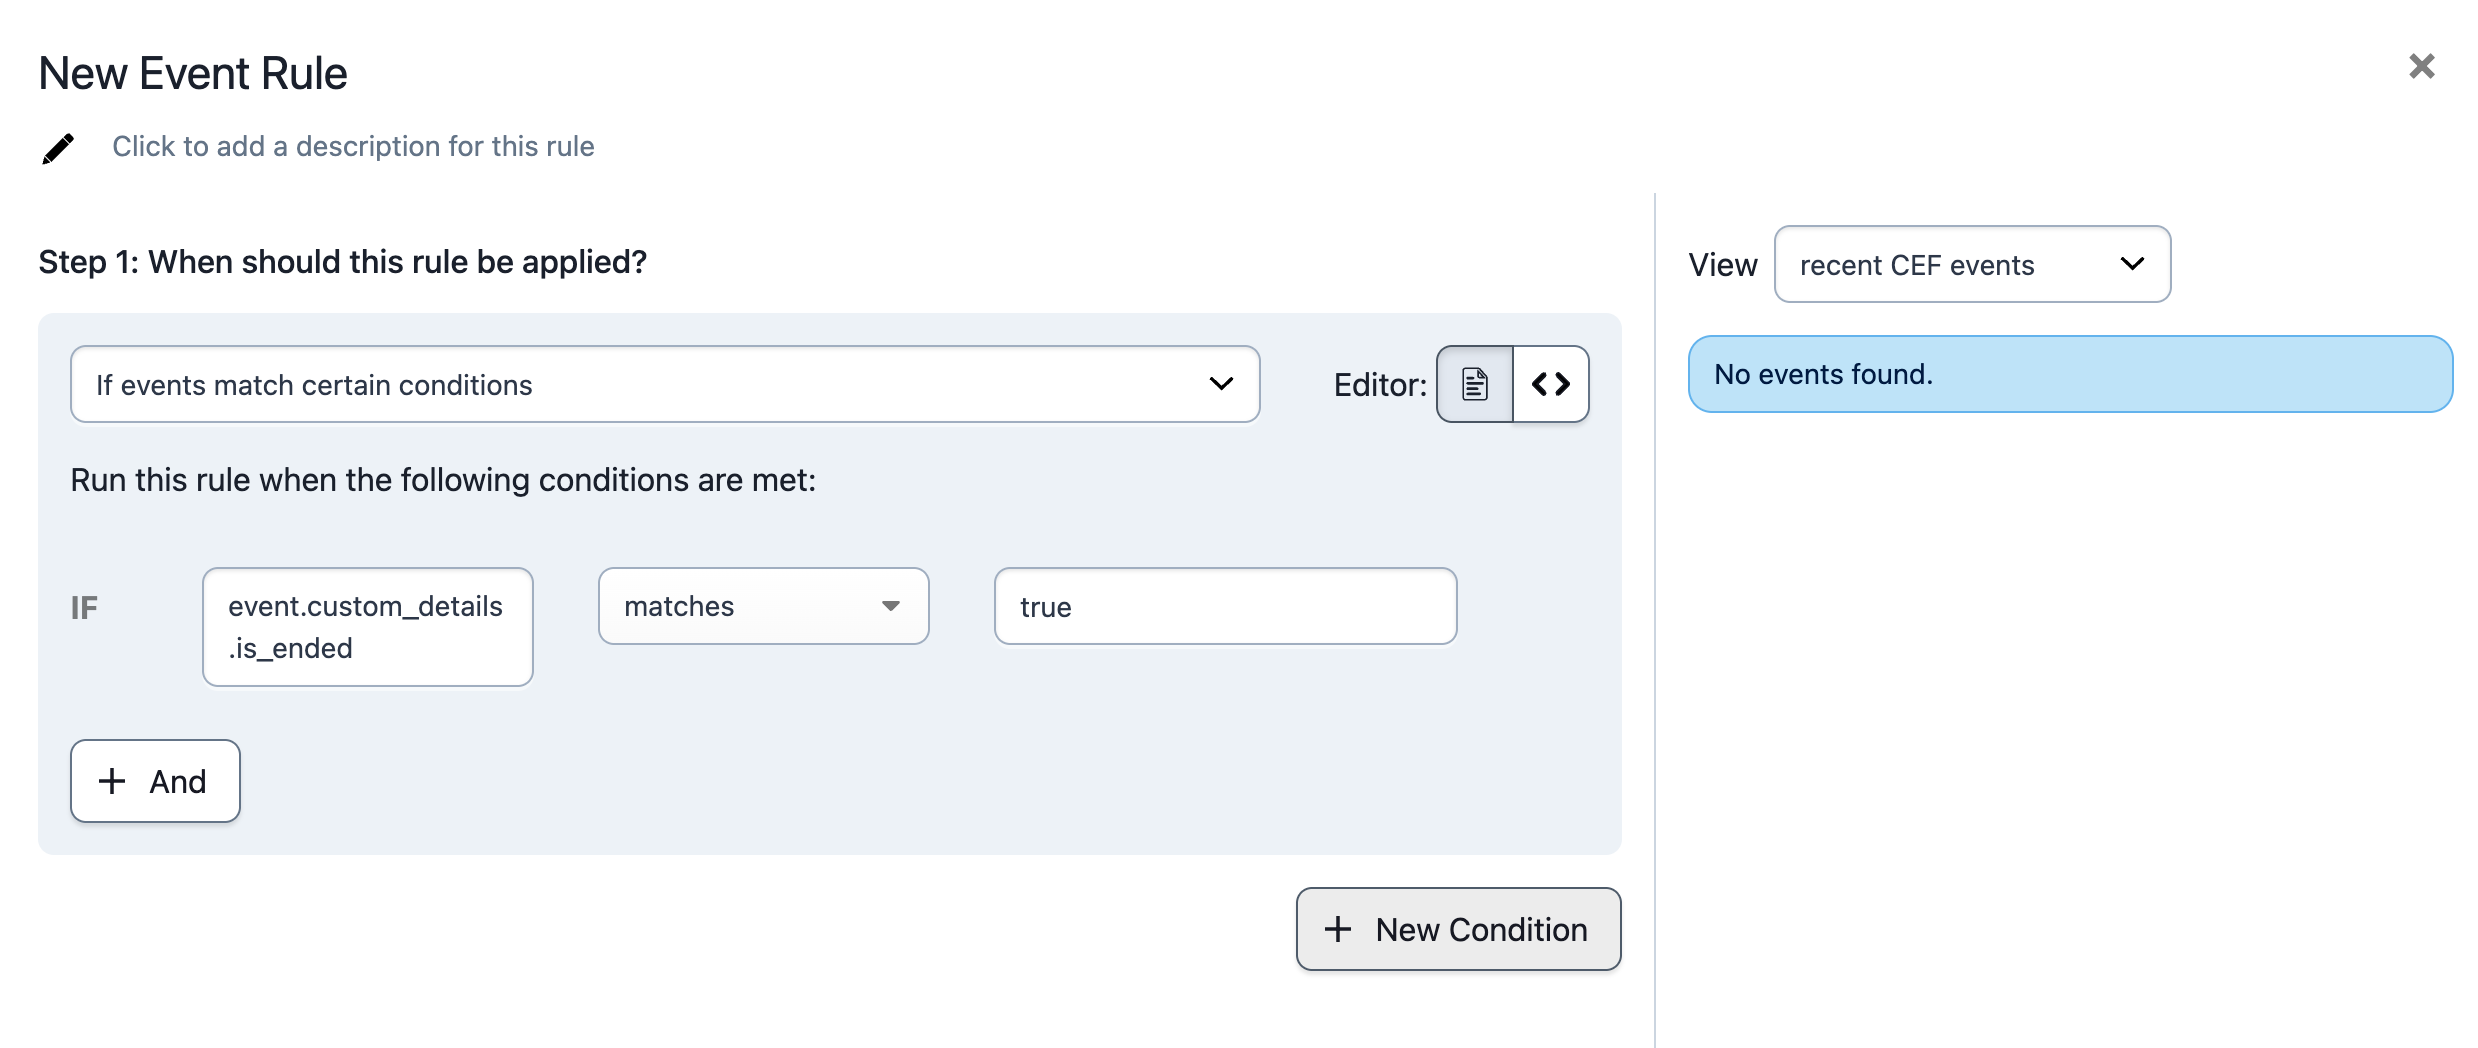Open the 'matches' operator dropdown
This screenshot has width=2478, height=1048.
coord(763,607)
